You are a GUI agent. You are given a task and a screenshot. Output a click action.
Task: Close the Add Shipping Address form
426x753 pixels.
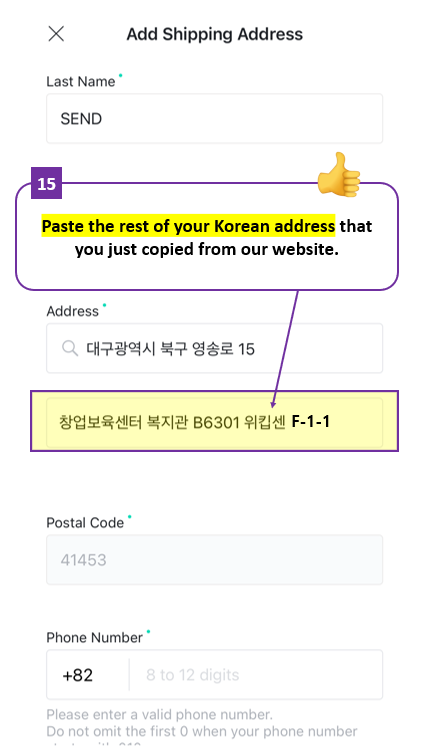tap(56, 34)
